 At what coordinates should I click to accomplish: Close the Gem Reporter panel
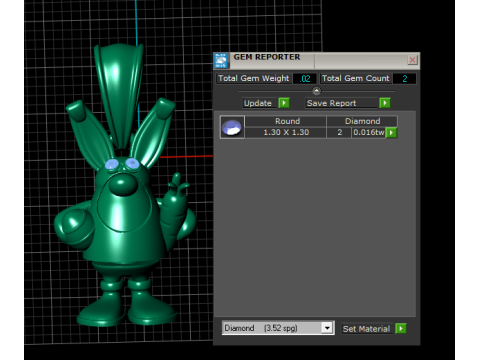coord(412,60)
